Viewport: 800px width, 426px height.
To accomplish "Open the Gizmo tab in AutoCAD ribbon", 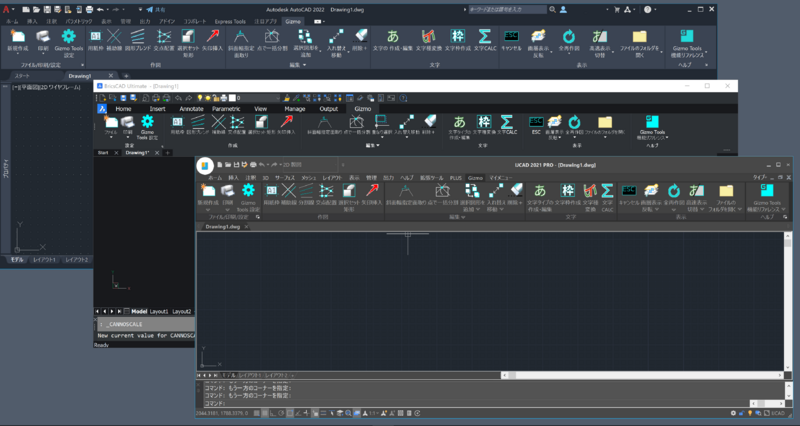I will click(x=292, y=20).
